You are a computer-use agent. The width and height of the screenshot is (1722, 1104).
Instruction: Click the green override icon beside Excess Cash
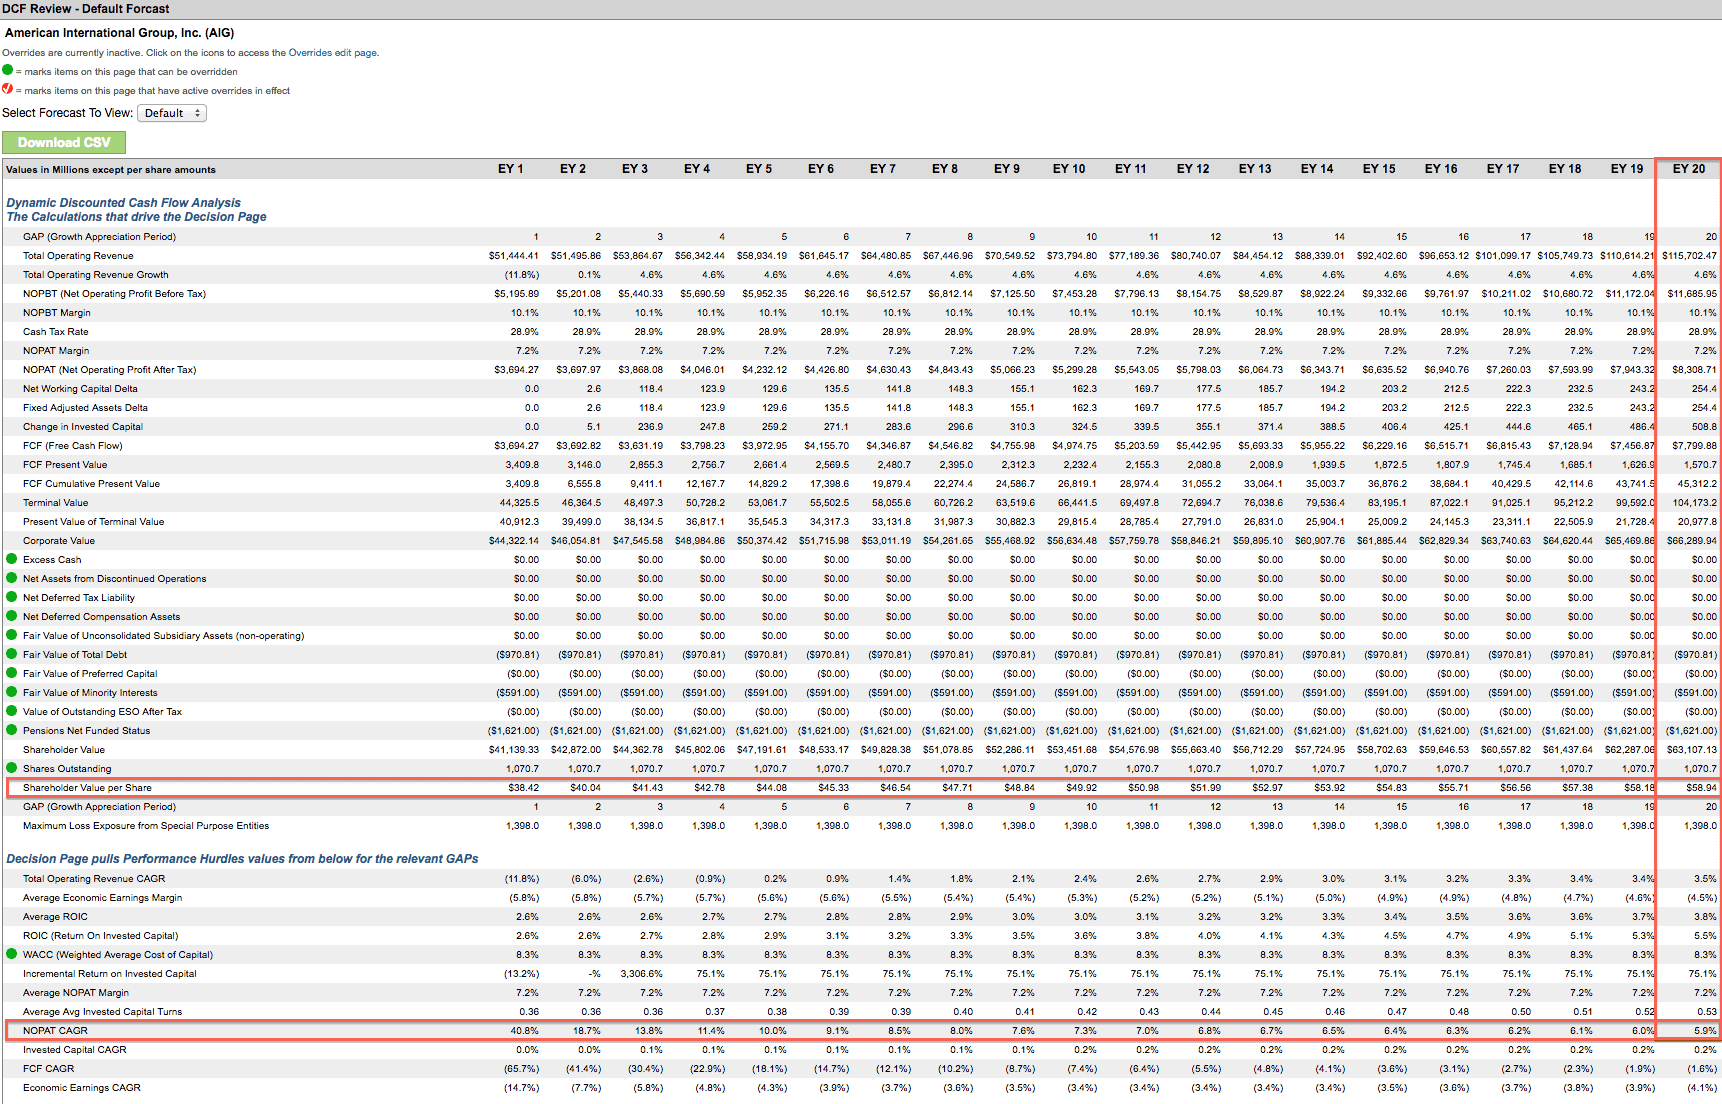click(12, 559)
